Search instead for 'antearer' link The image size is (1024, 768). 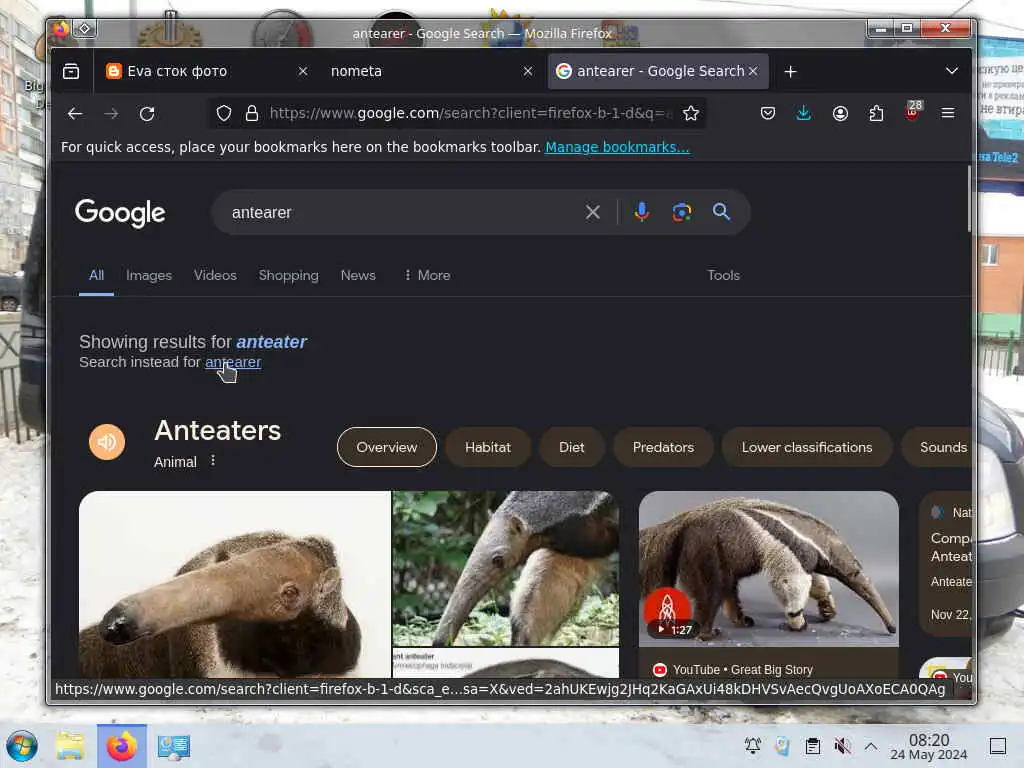[x=233, y=362]
